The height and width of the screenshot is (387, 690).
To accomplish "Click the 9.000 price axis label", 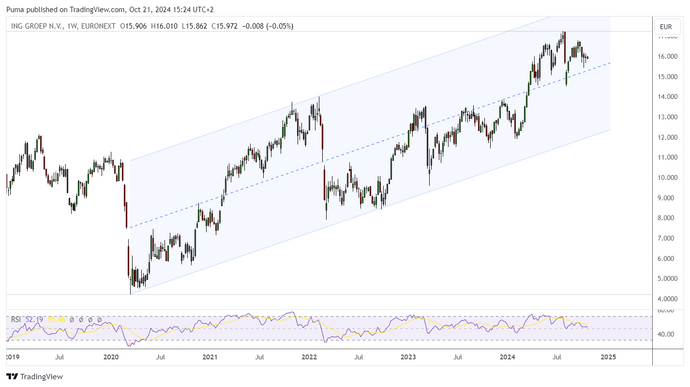I will pos(667,198).
